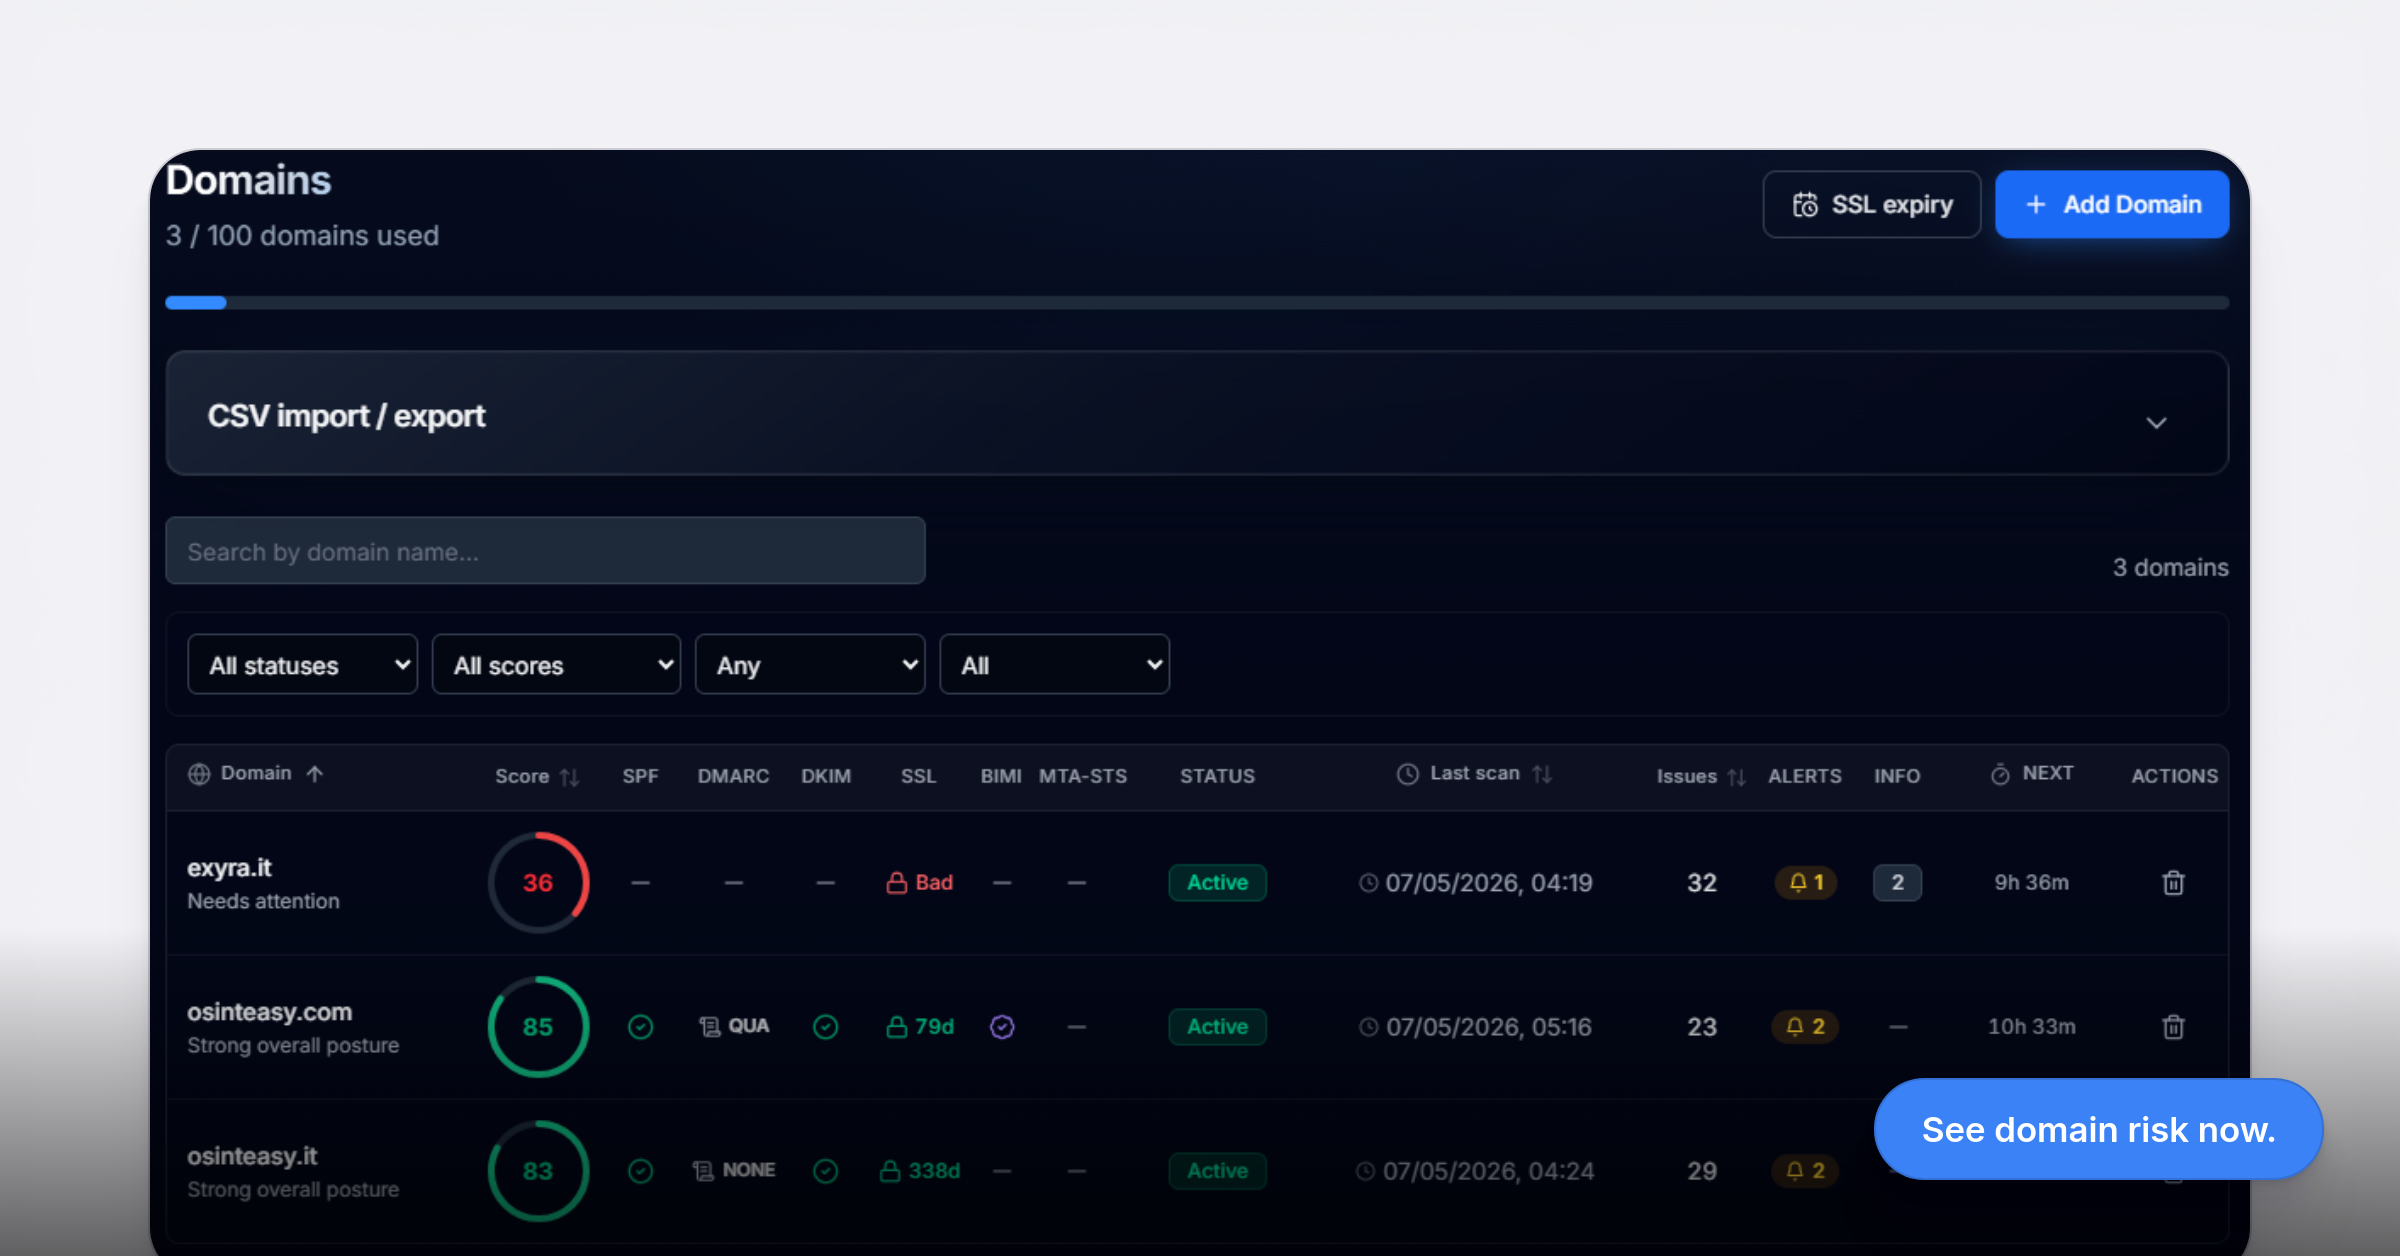Screen dimensions: 2400x1256
Task: Click the red score ring 36
Action: pyautogui.click(x=539, y=883)
